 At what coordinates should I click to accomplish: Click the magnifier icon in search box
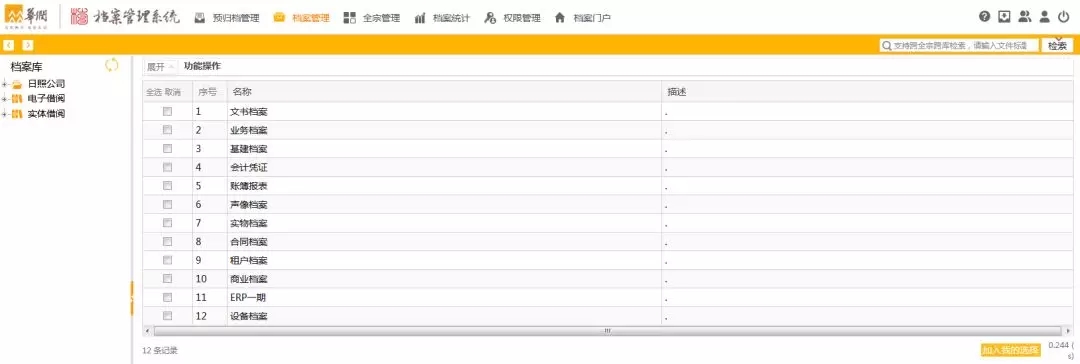[887, 46]
